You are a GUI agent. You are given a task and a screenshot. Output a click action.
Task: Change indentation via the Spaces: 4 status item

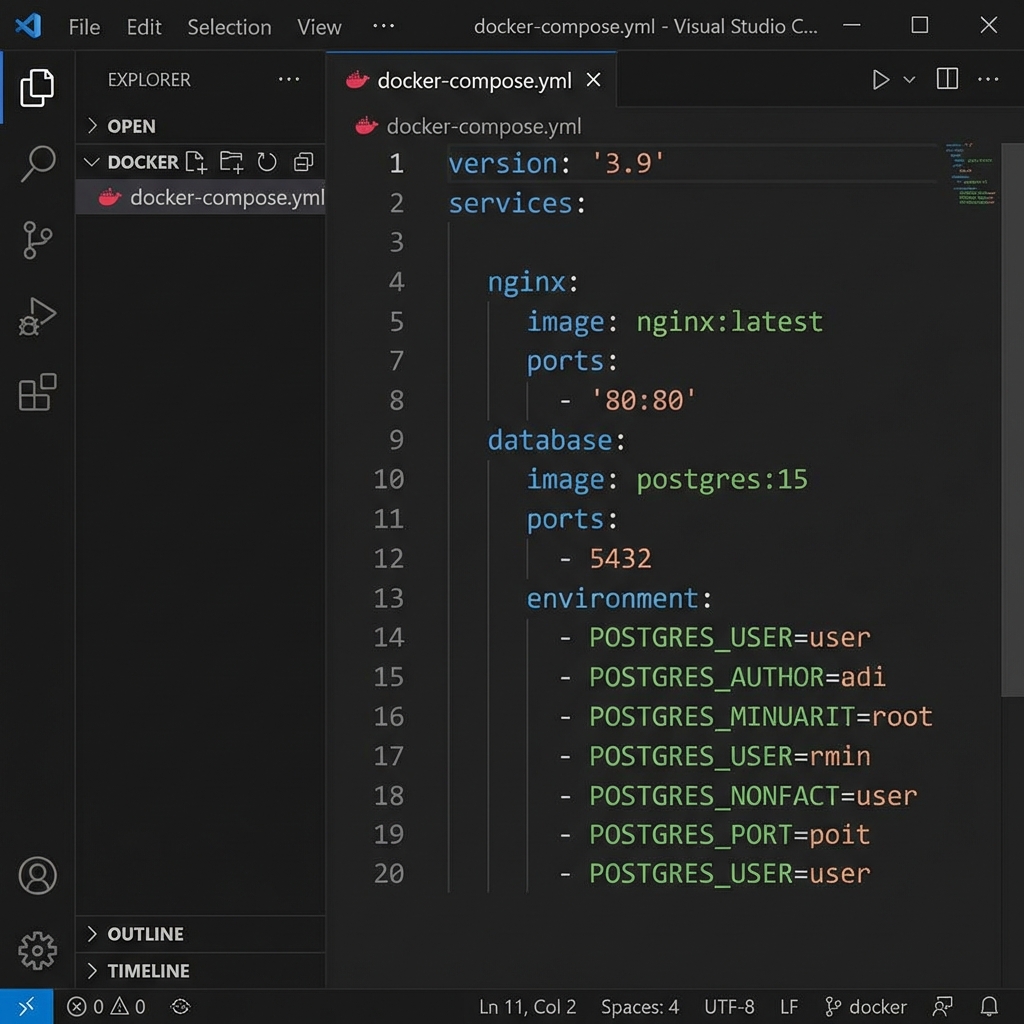tap(640, 1006)
